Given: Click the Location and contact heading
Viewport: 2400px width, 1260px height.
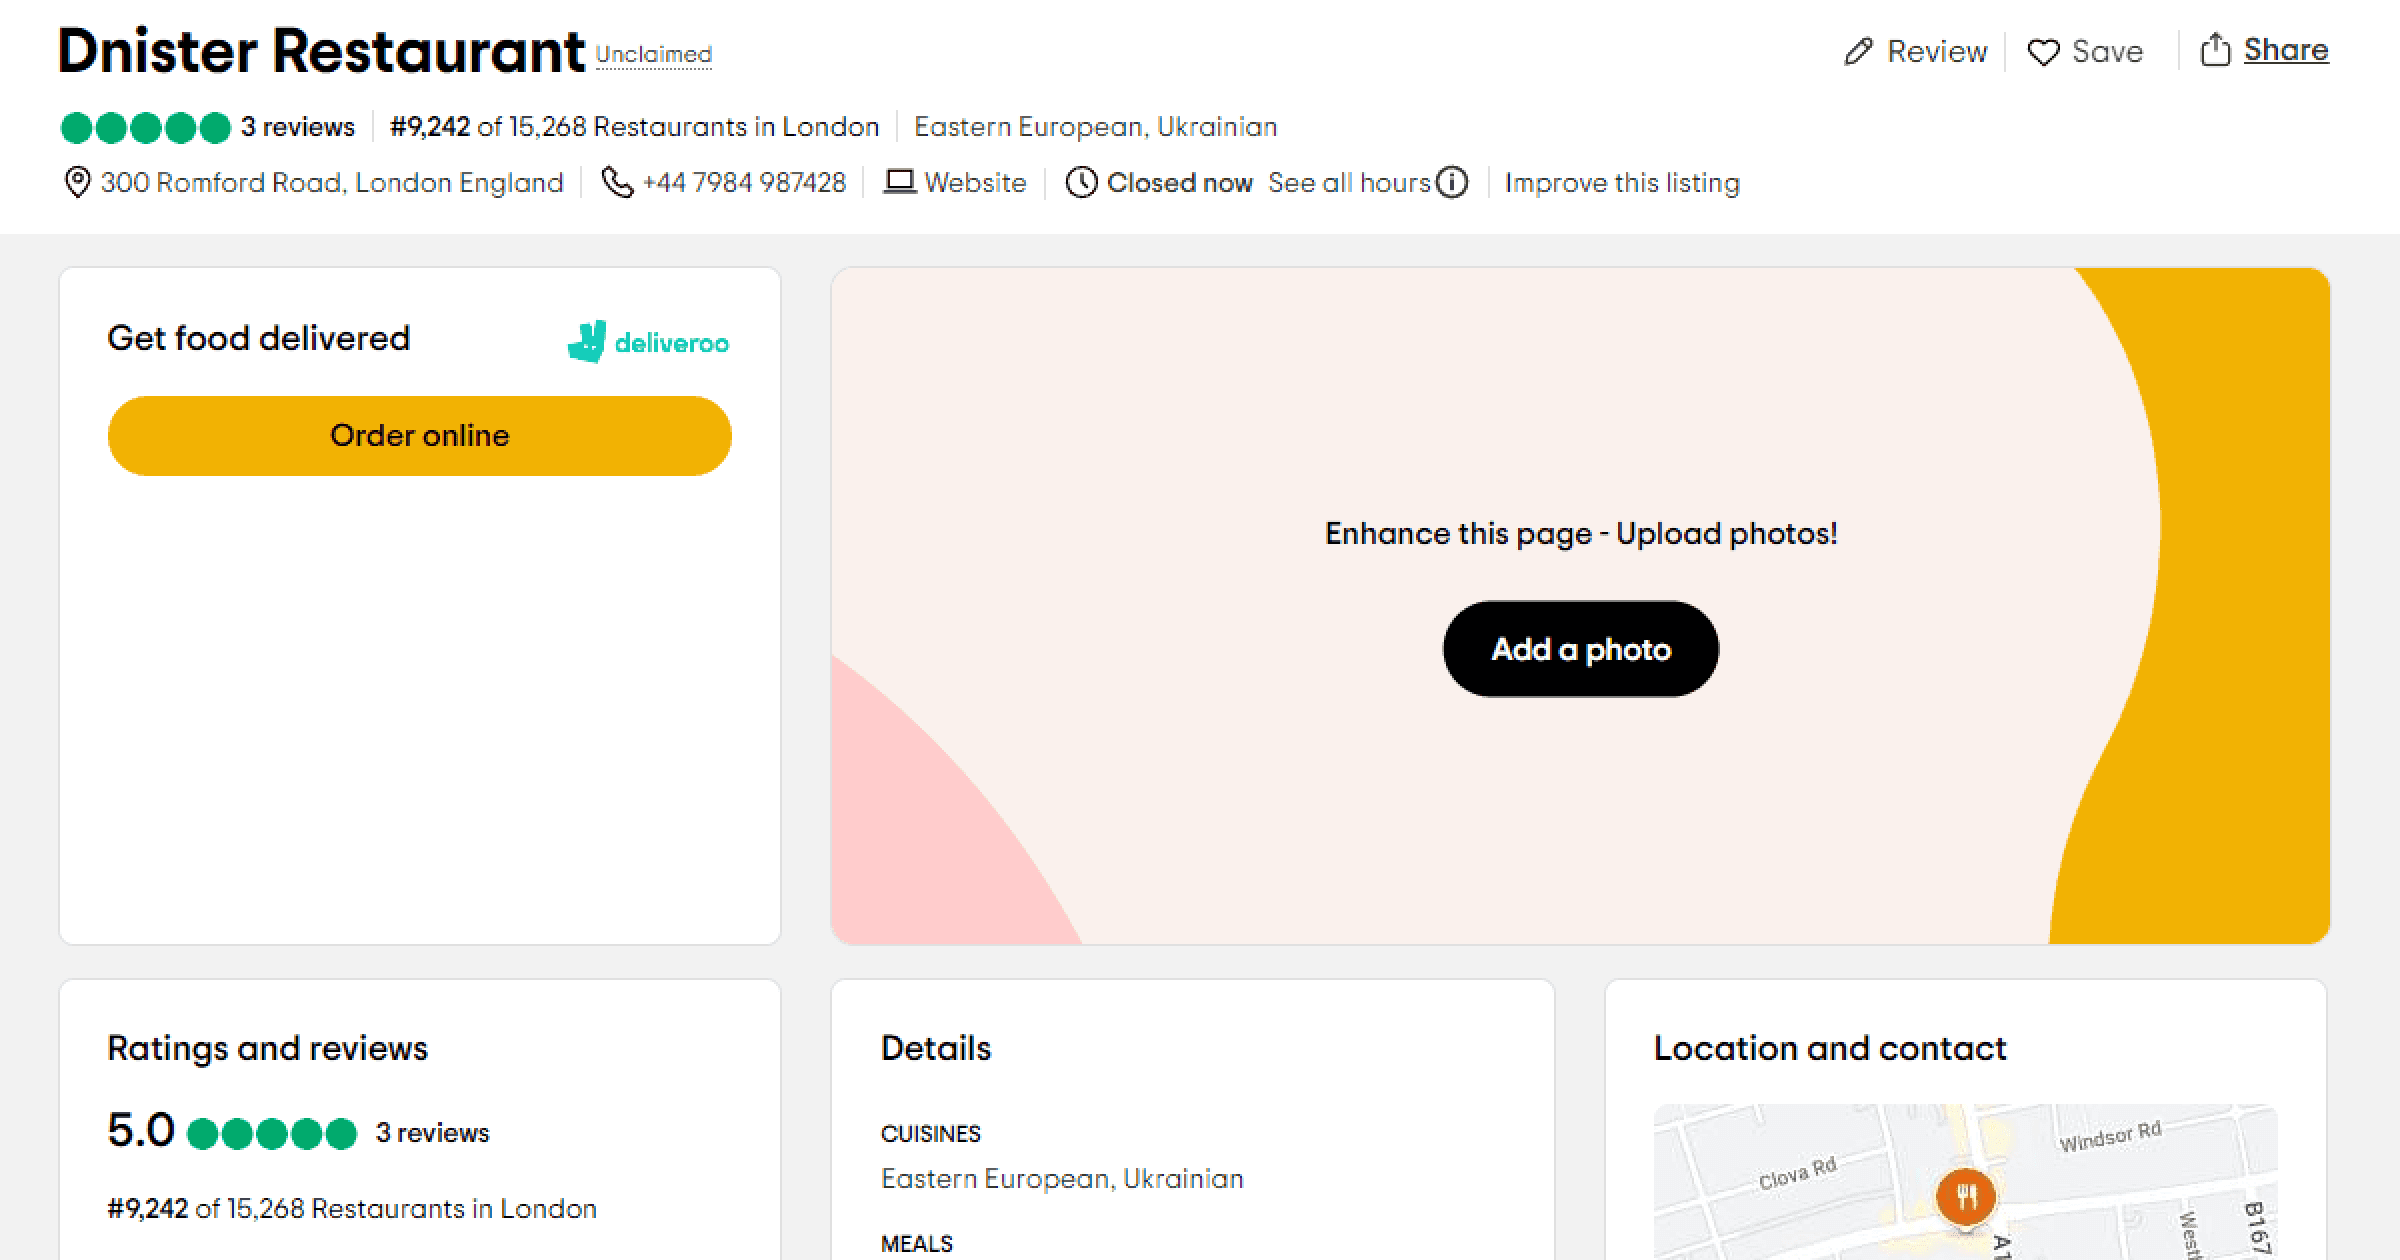Looking at the screenshot, I should tap(1830, 1048).
